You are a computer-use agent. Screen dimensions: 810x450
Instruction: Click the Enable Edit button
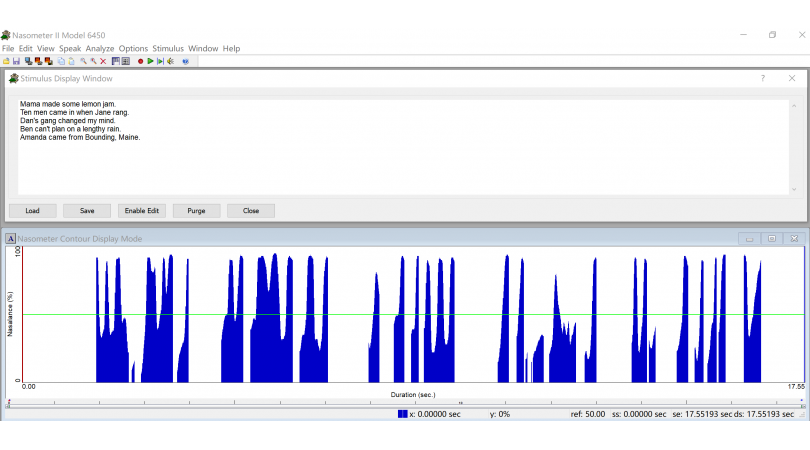[x=141, y=211]
